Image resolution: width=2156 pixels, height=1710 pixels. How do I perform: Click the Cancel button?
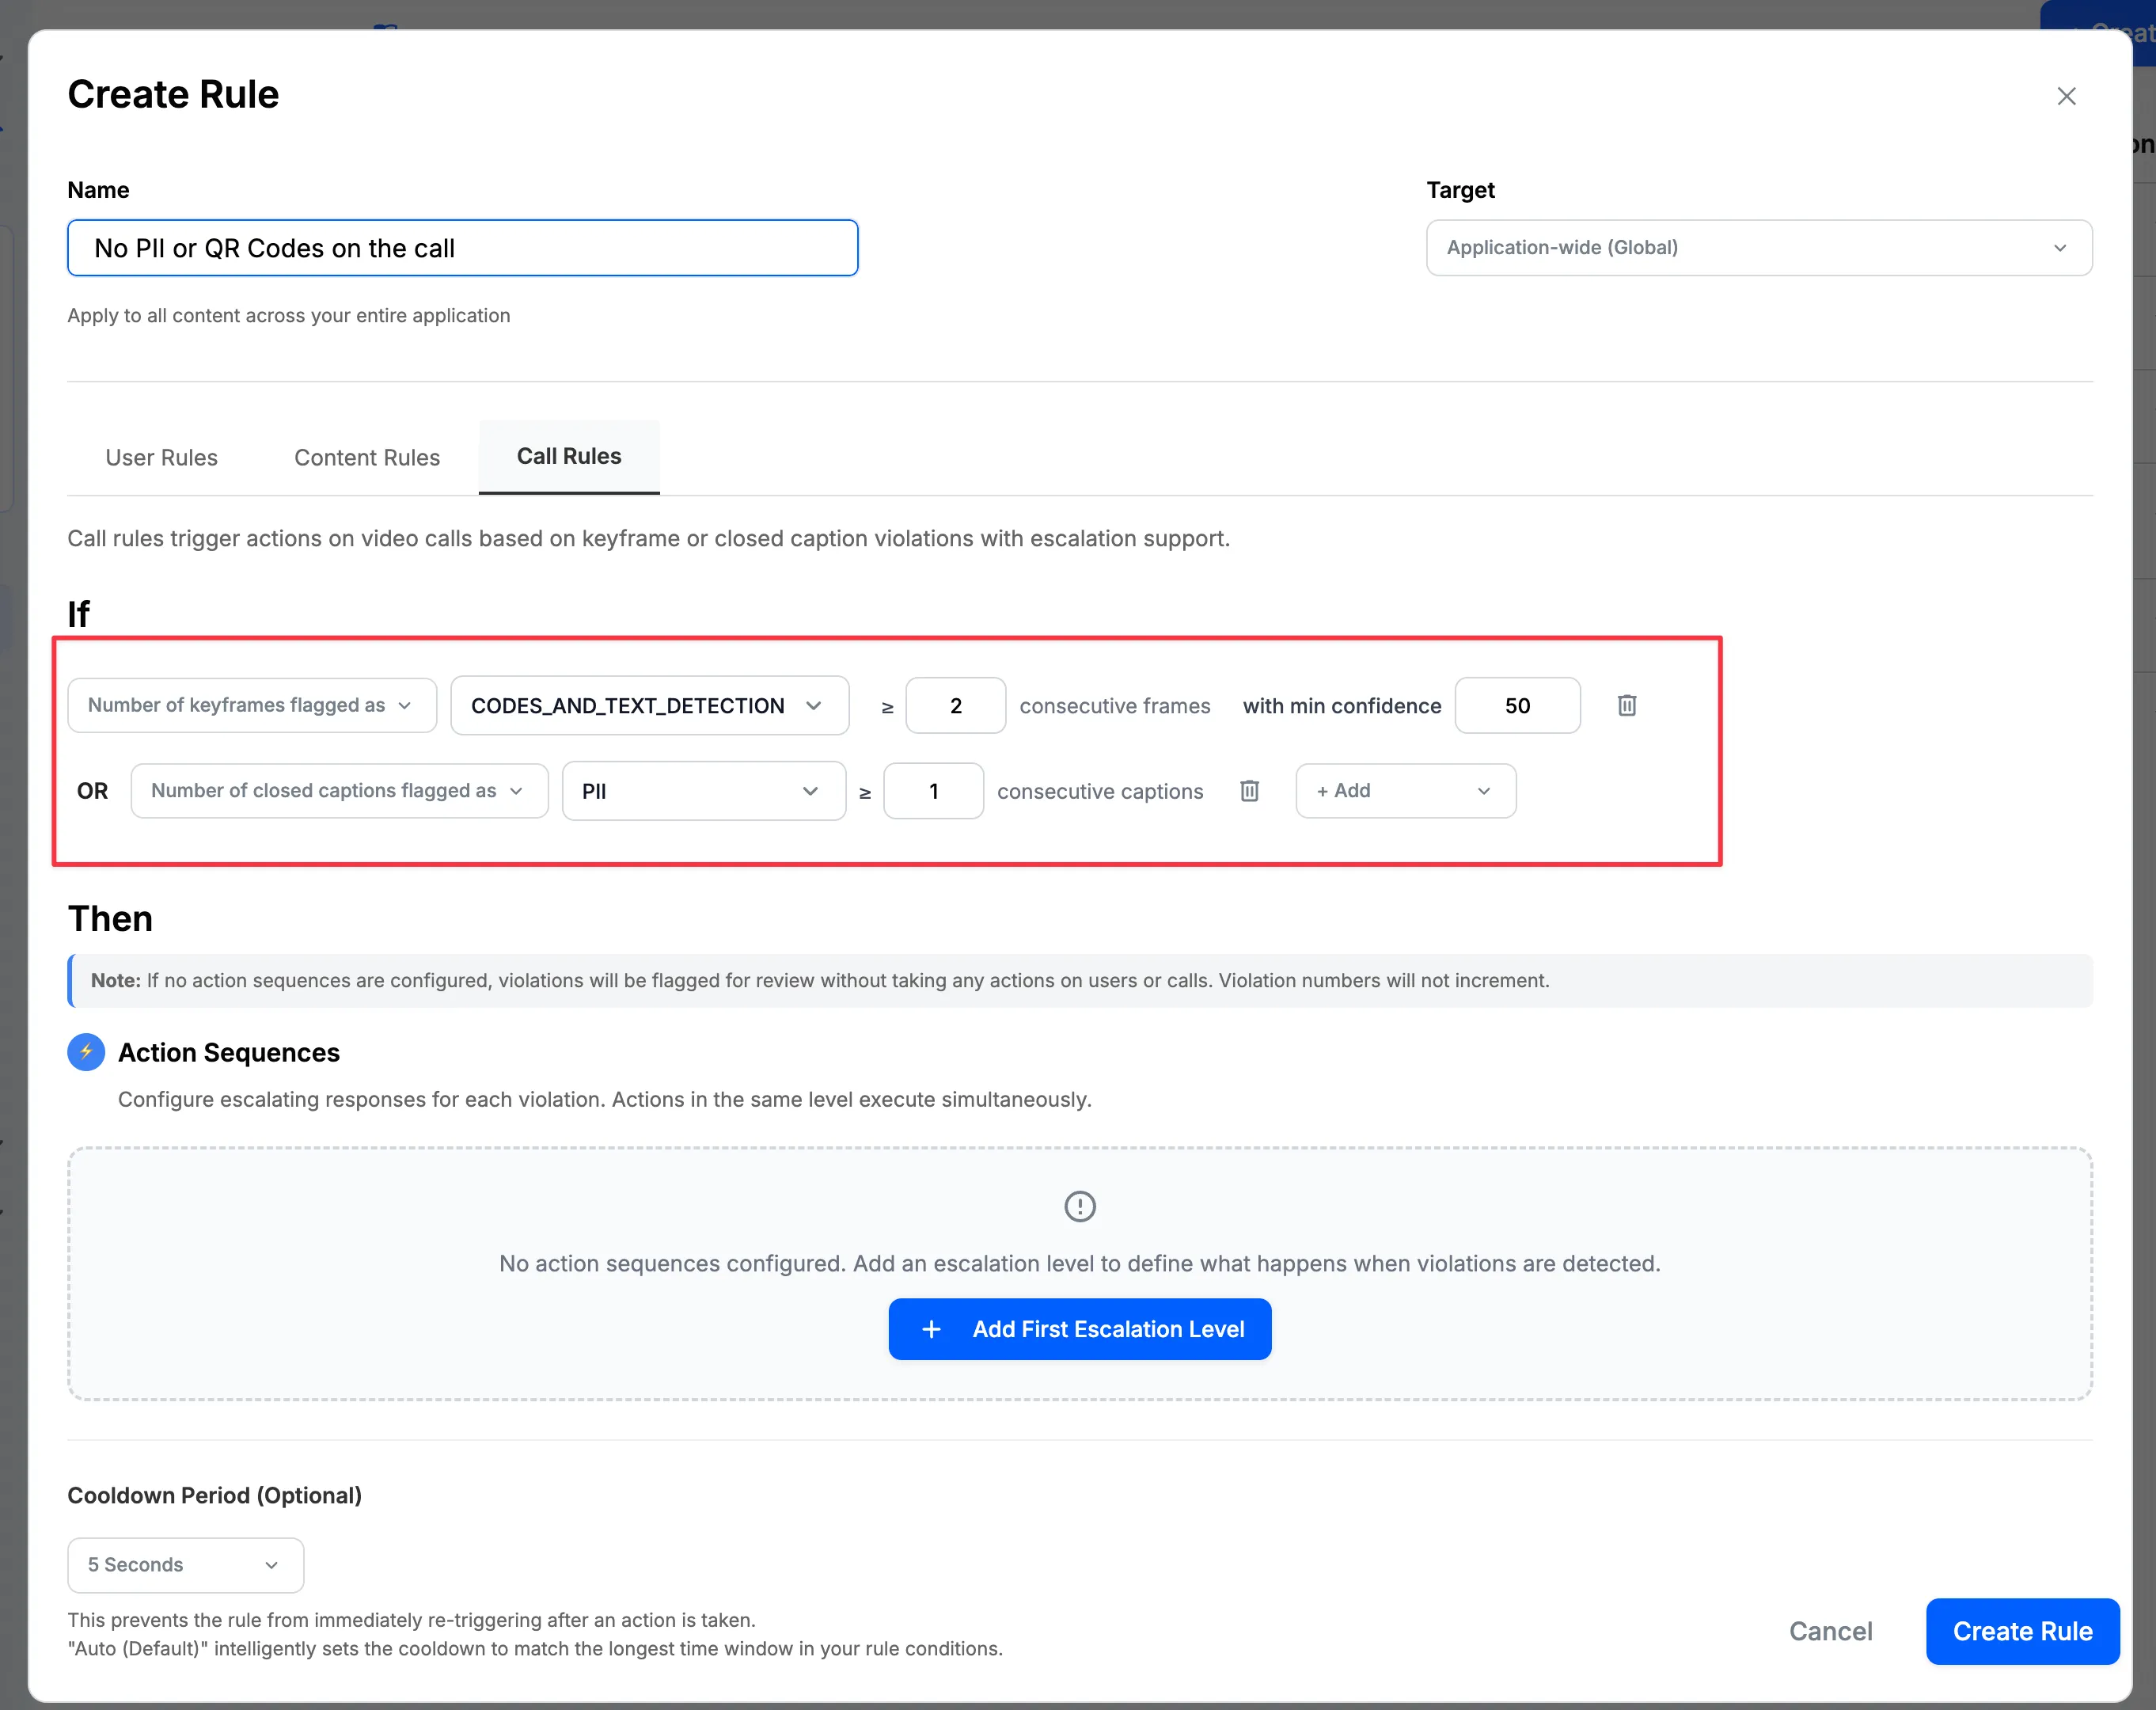tap(1831, 1631)
